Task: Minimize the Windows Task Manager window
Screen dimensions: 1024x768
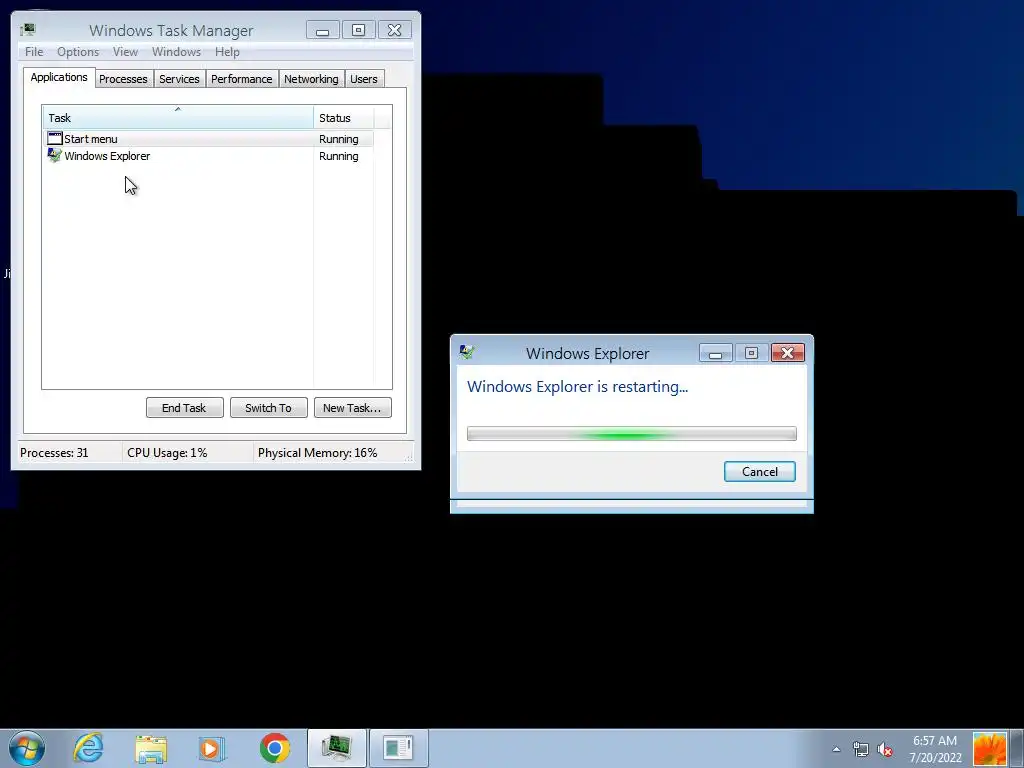Action: 323,30
